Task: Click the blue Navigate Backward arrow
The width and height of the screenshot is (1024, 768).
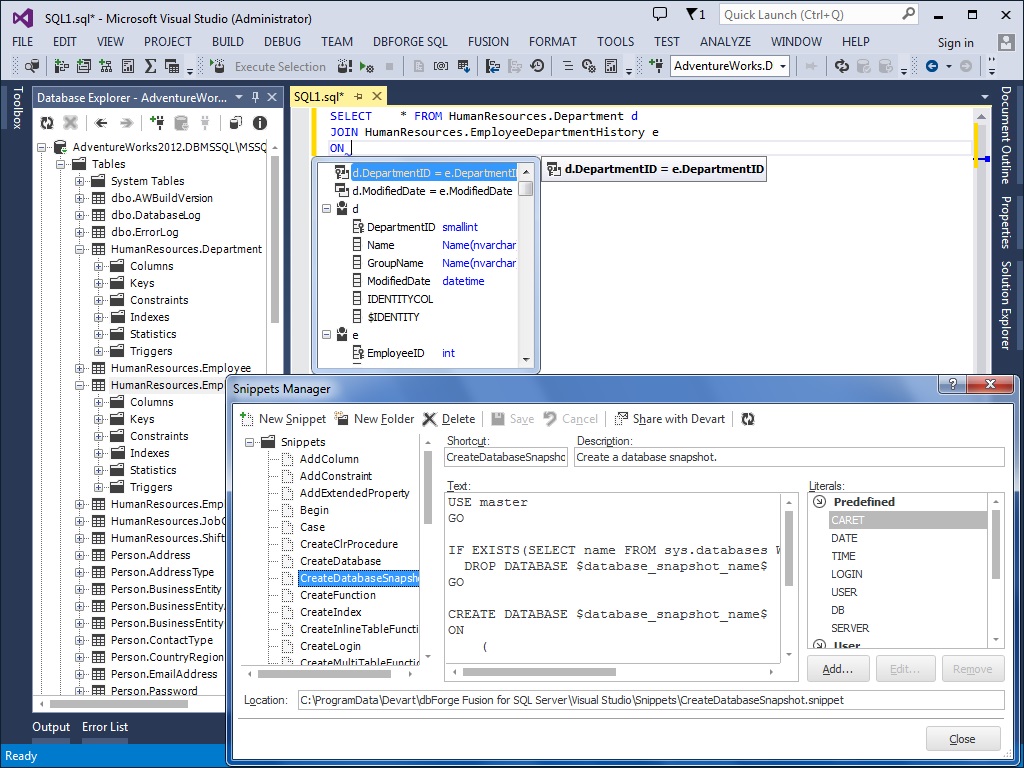Action: (x=932, y=66)
